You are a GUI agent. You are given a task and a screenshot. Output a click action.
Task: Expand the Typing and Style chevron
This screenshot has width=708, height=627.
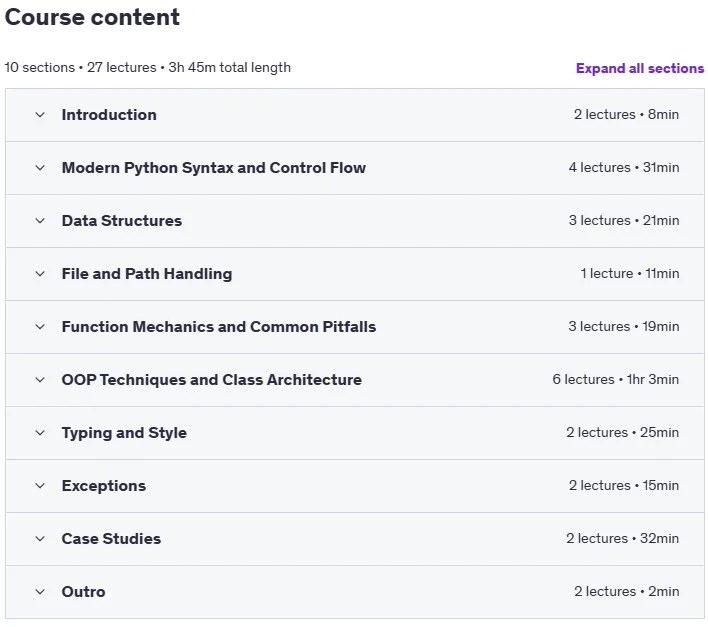[40, 433]
